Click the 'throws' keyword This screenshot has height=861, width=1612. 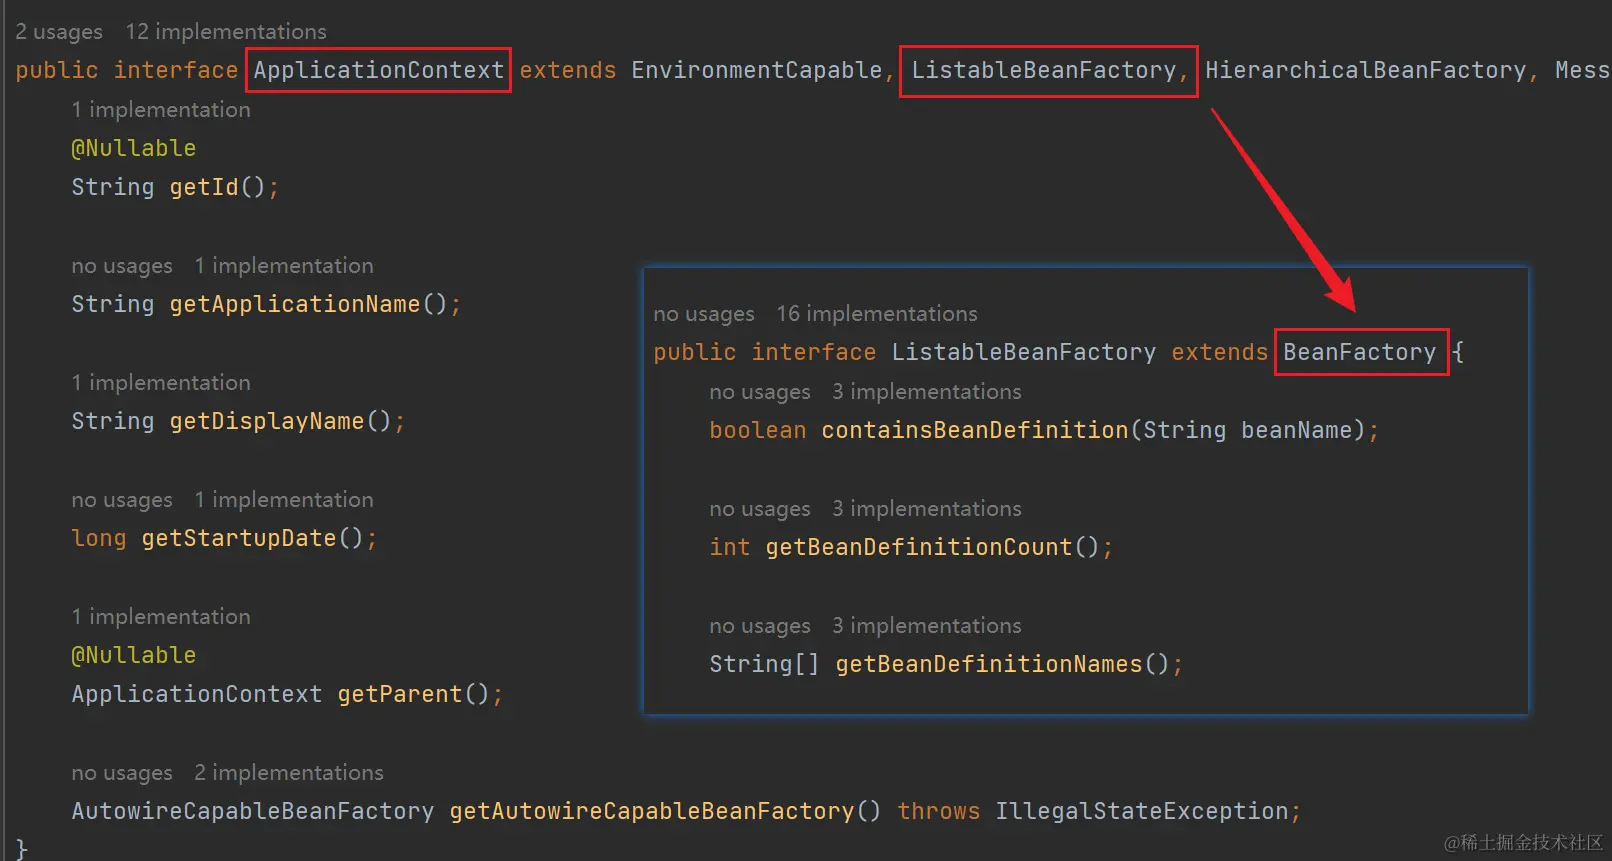click(x=939, y=811)
